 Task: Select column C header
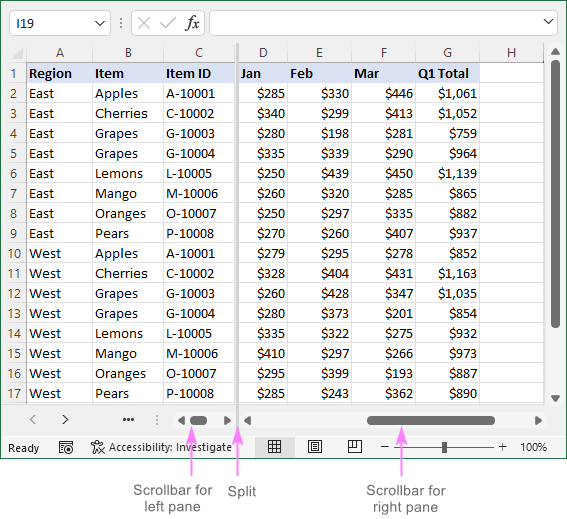pyautogui.click(x=199, y=53)
